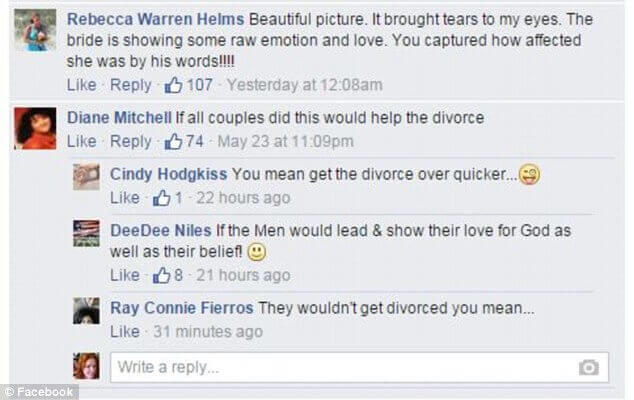
Task: Focus the 'Write a reply...' field
Action: tap(340, 367)
